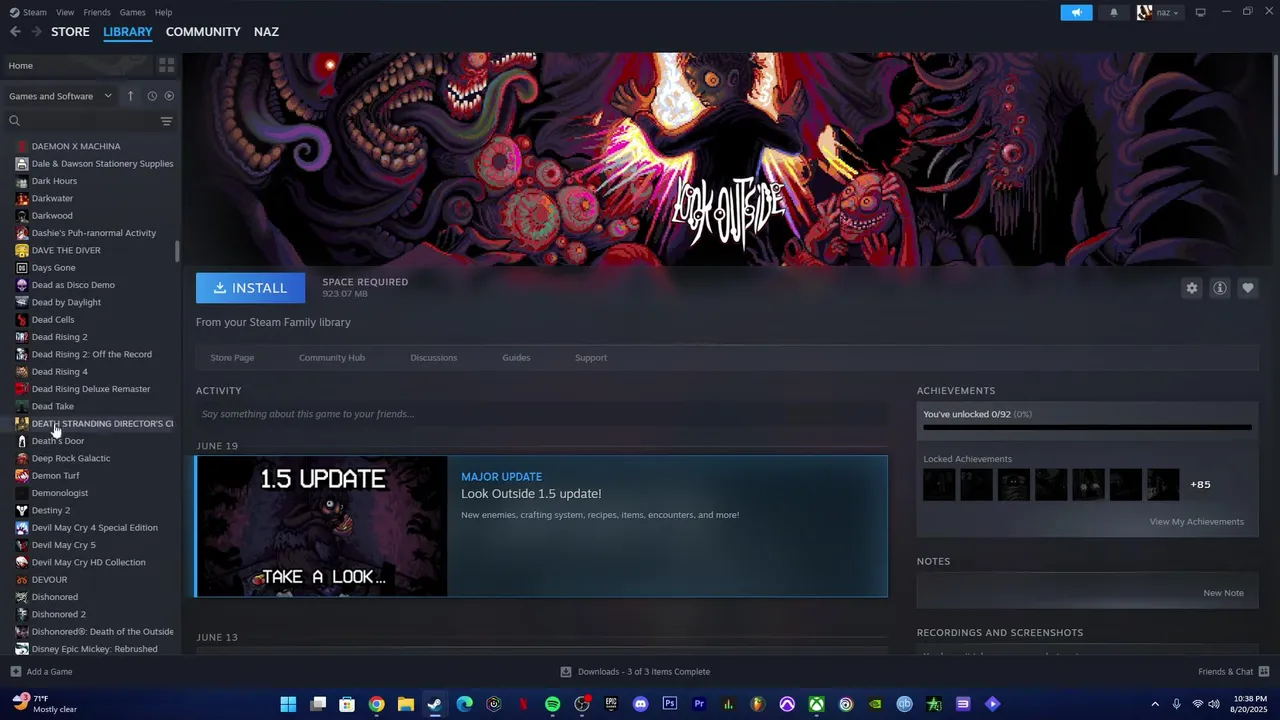Screen dimensions: 1280x720
Task: Select Dishonored 2 in library list
Action: click(59, 614)
